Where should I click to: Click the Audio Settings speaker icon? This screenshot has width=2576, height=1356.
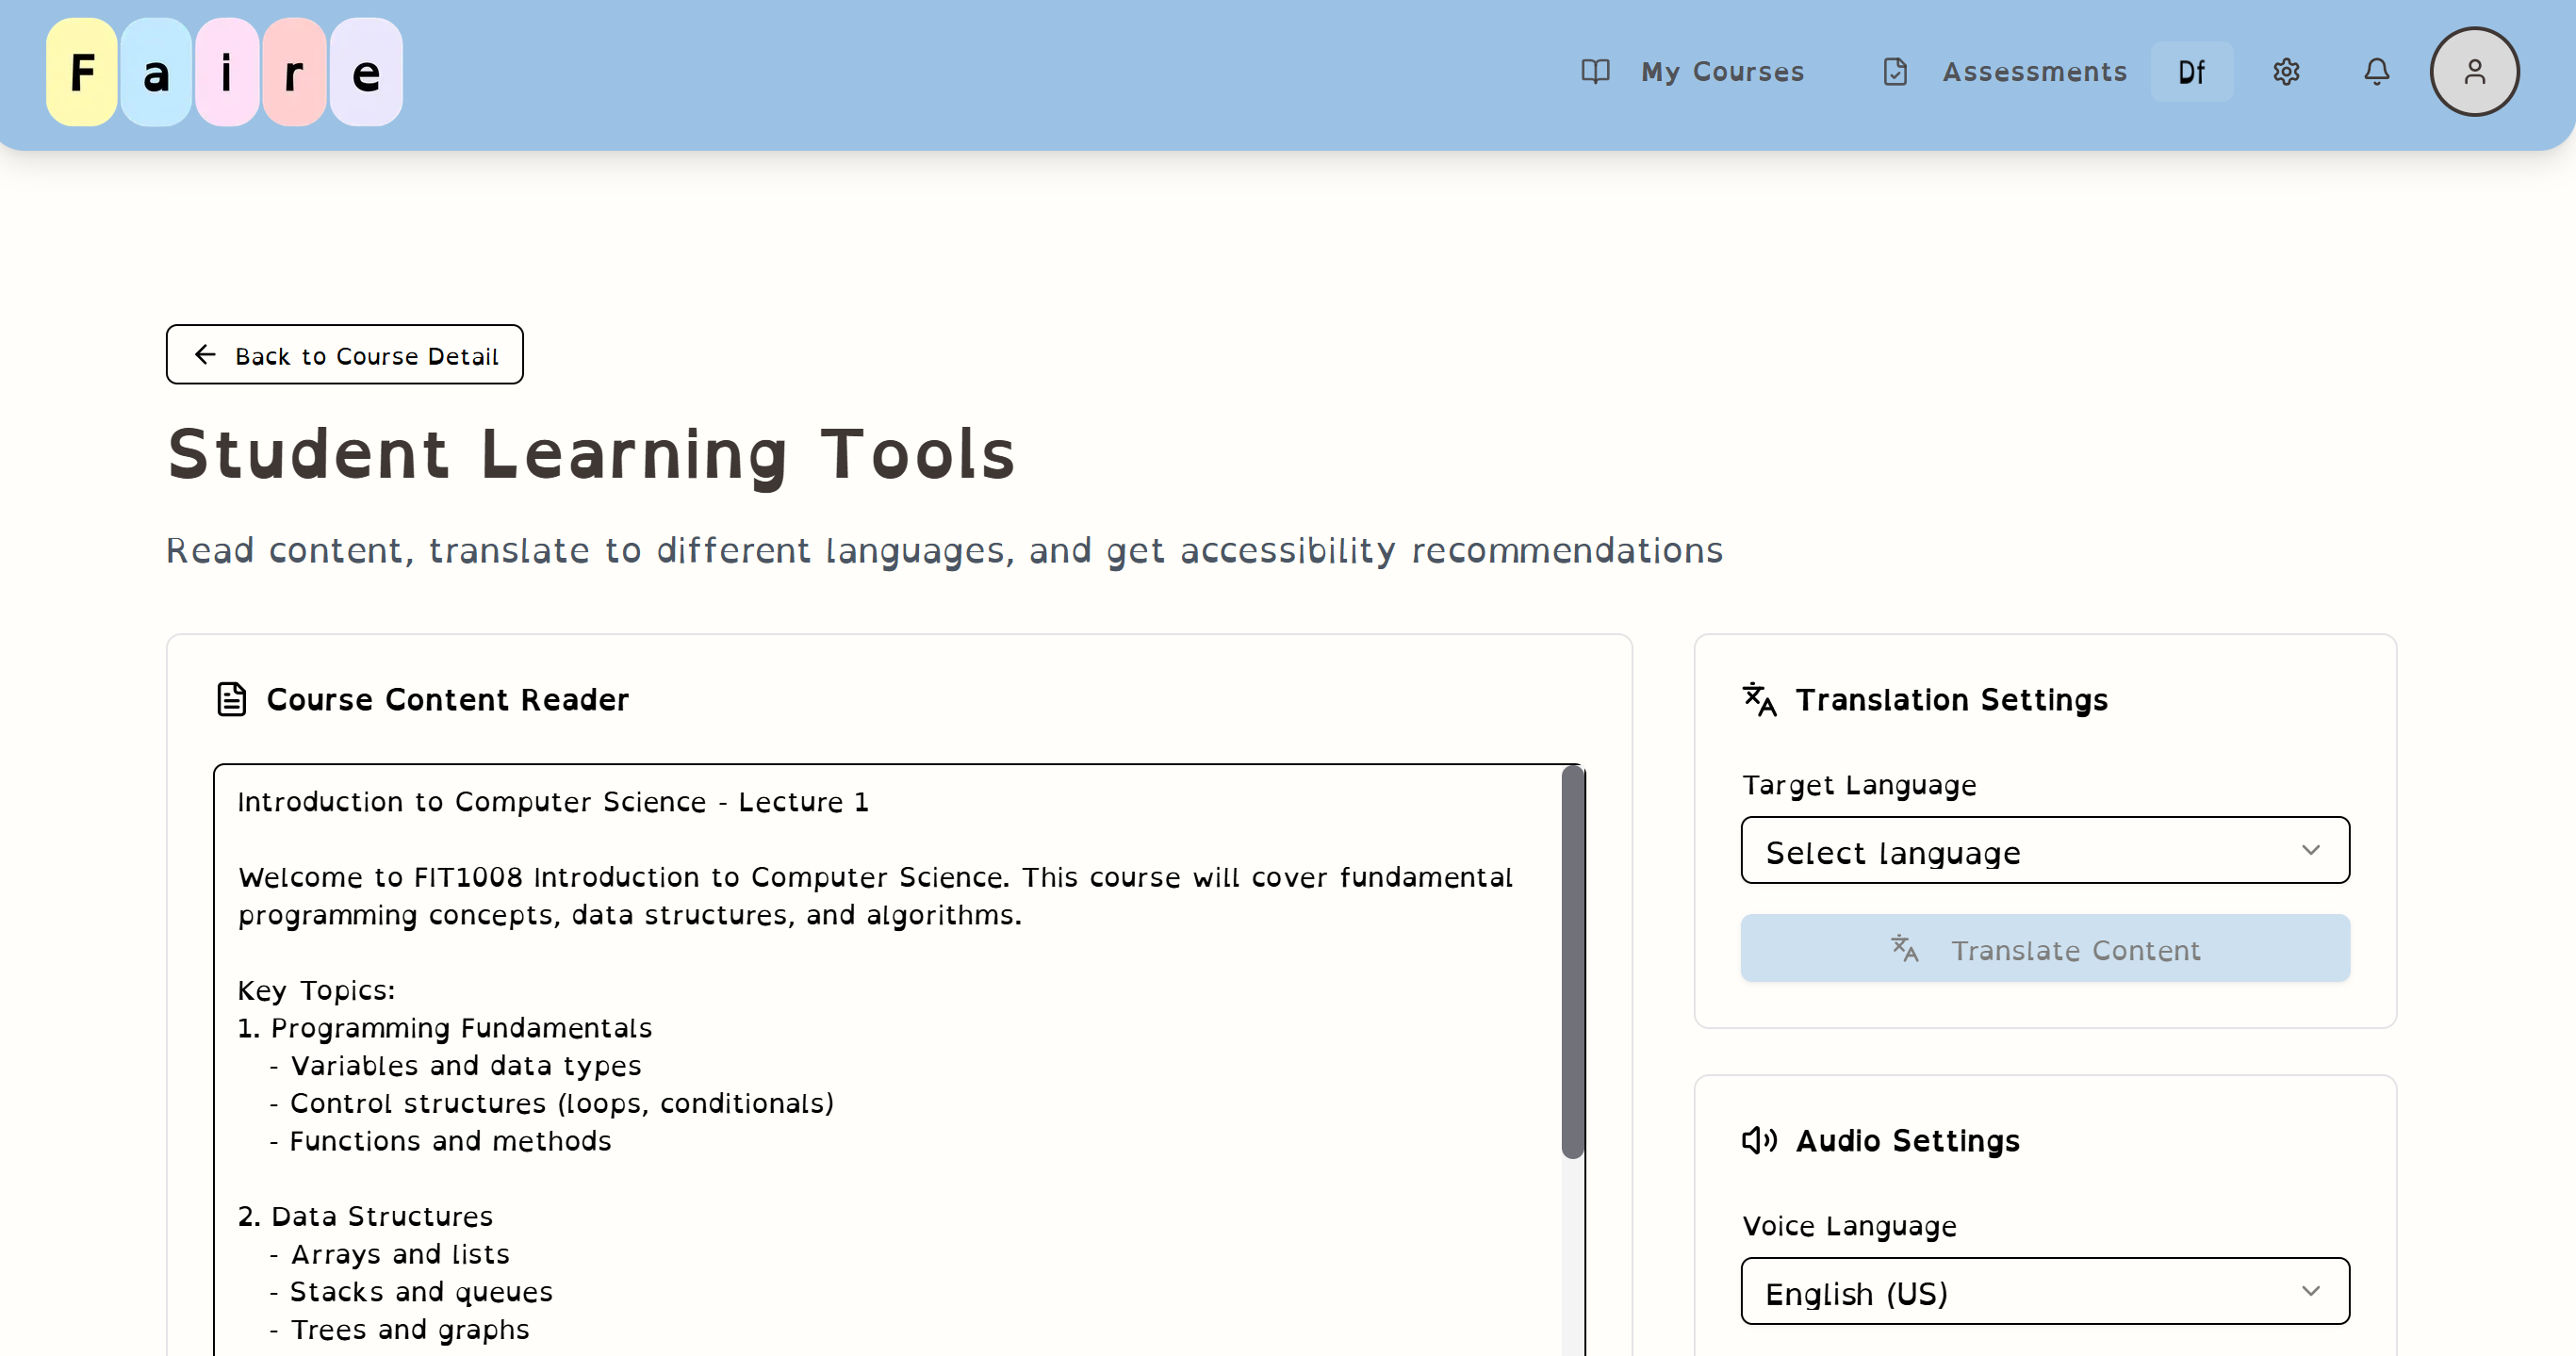tap(1759, 1140)
